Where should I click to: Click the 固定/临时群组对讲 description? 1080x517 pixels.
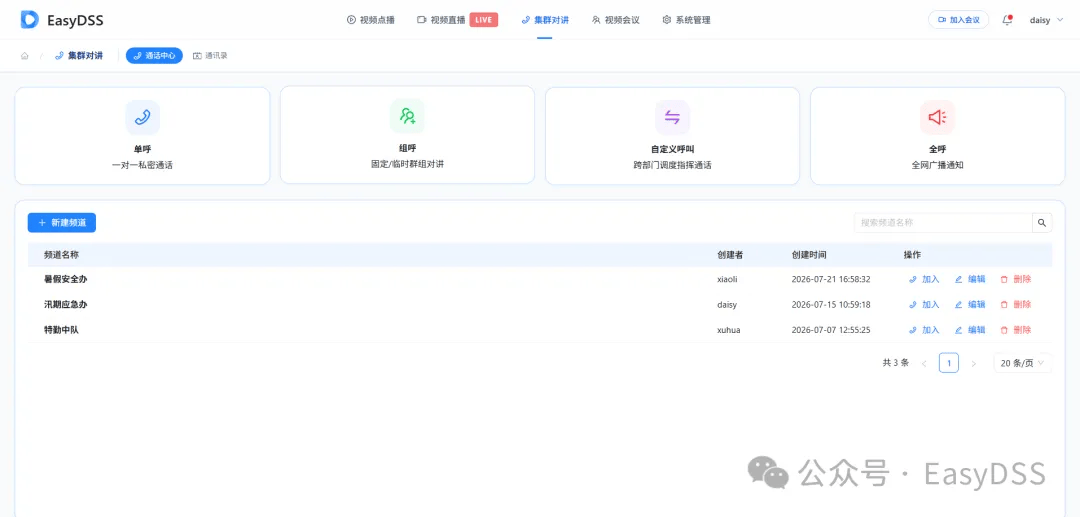pos(407,164)
